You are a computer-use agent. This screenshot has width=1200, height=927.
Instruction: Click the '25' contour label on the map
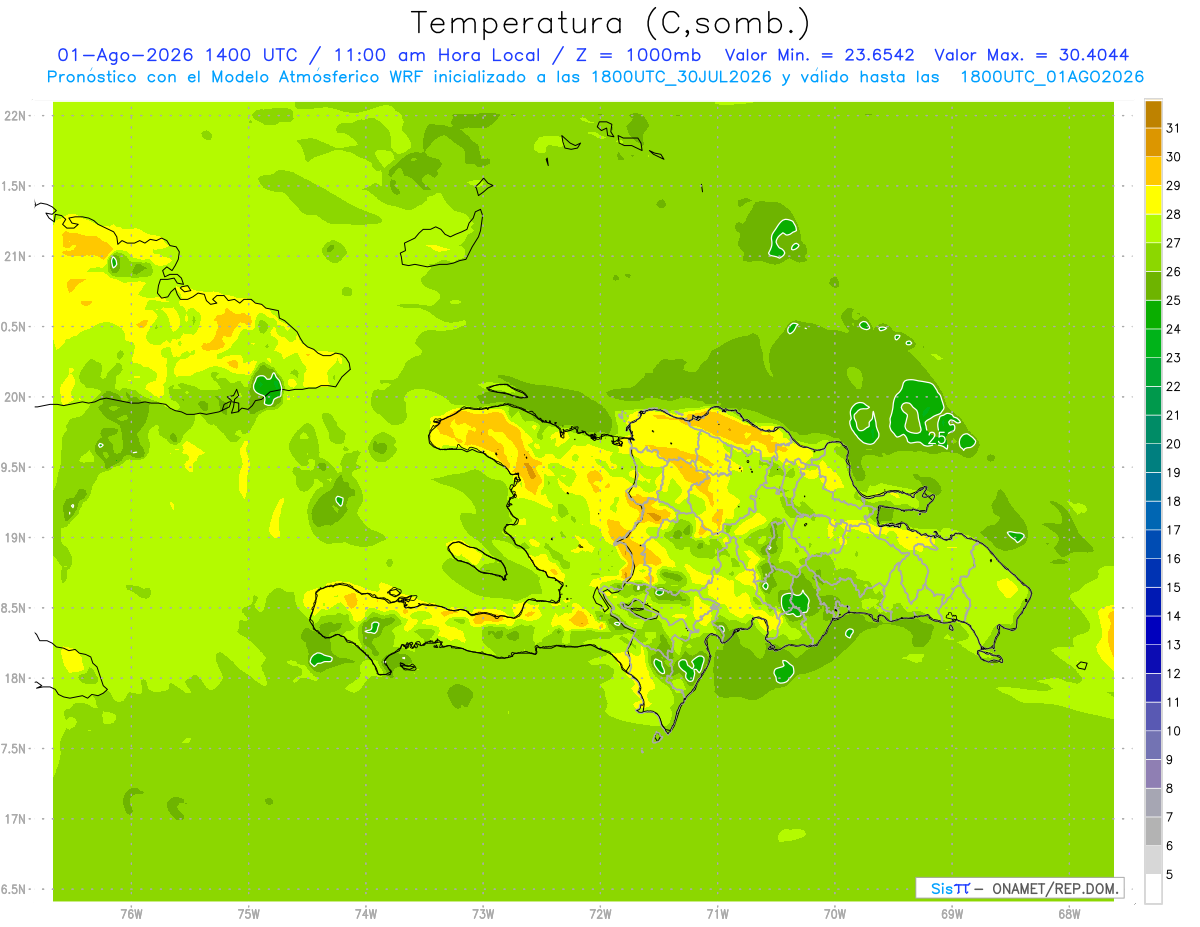(937, 438)
